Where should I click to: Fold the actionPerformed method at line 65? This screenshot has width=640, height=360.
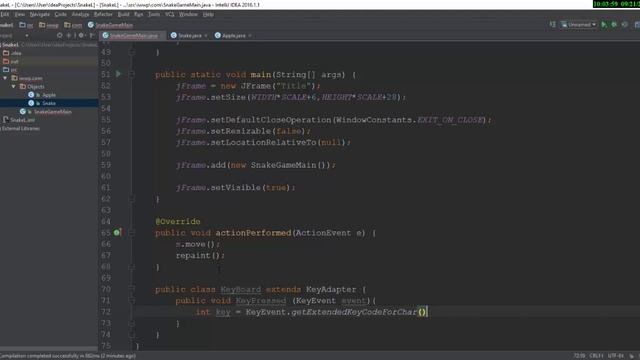[x=131, y=233]
